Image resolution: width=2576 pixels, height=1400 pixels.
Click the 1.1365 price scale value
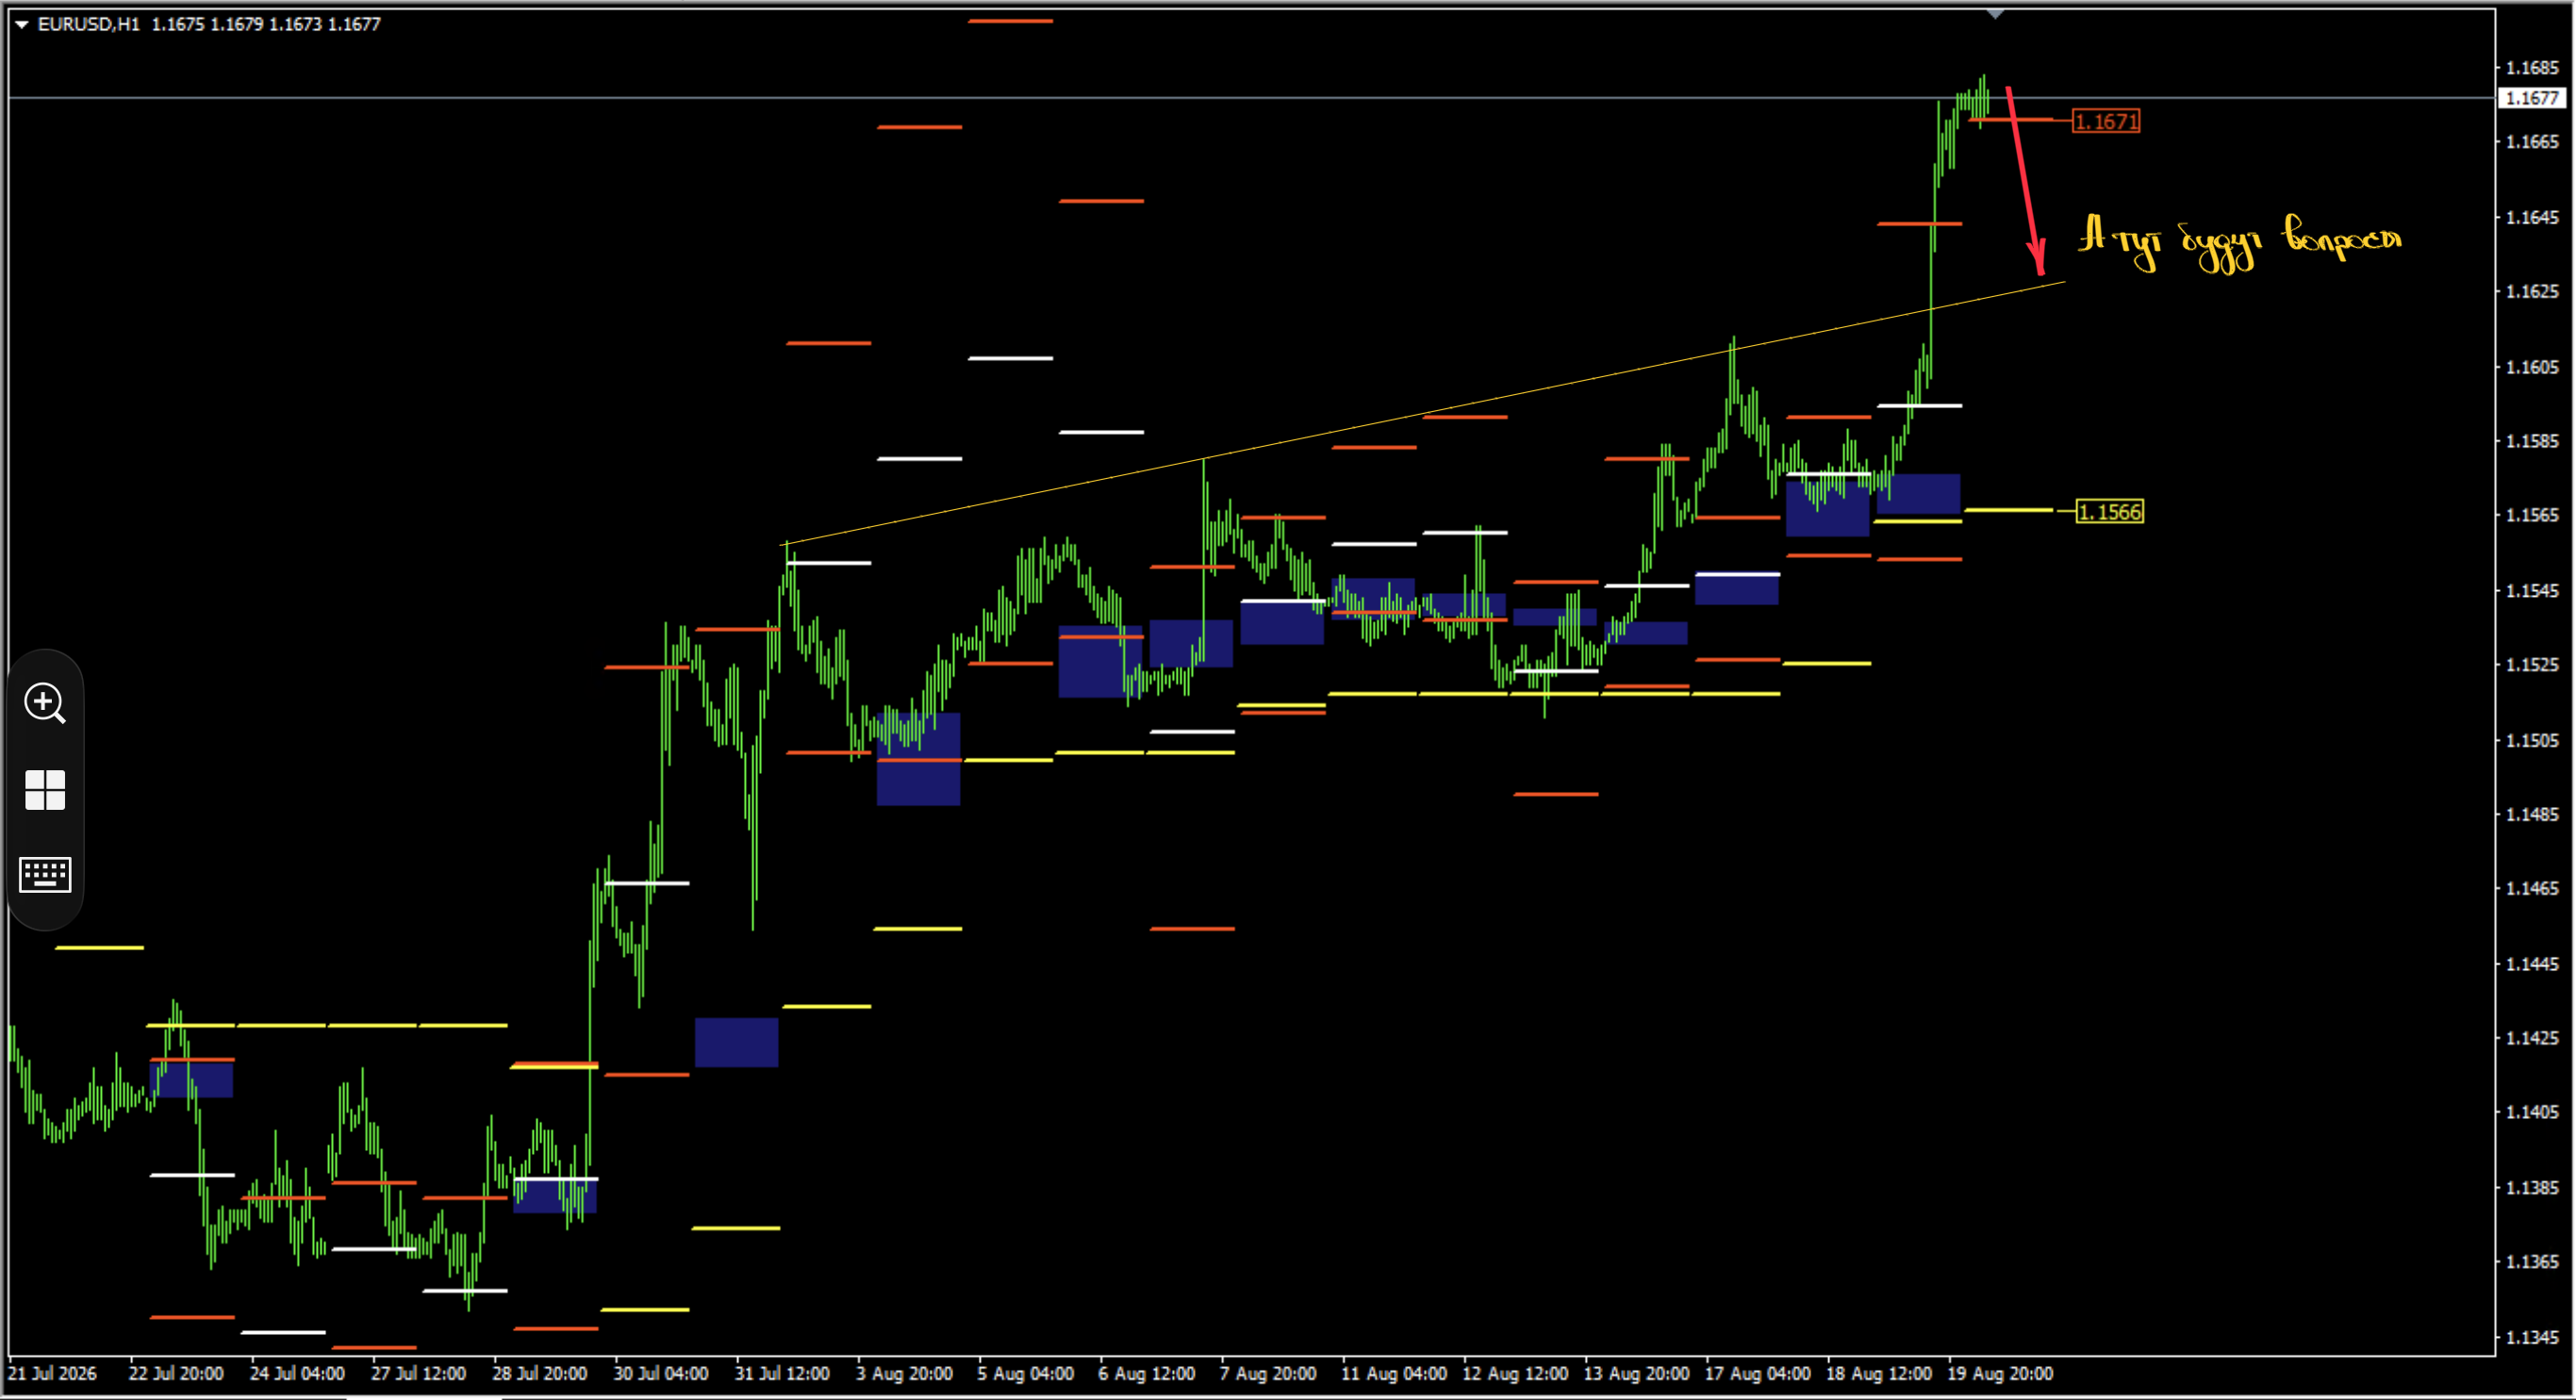[2532, 1263]
